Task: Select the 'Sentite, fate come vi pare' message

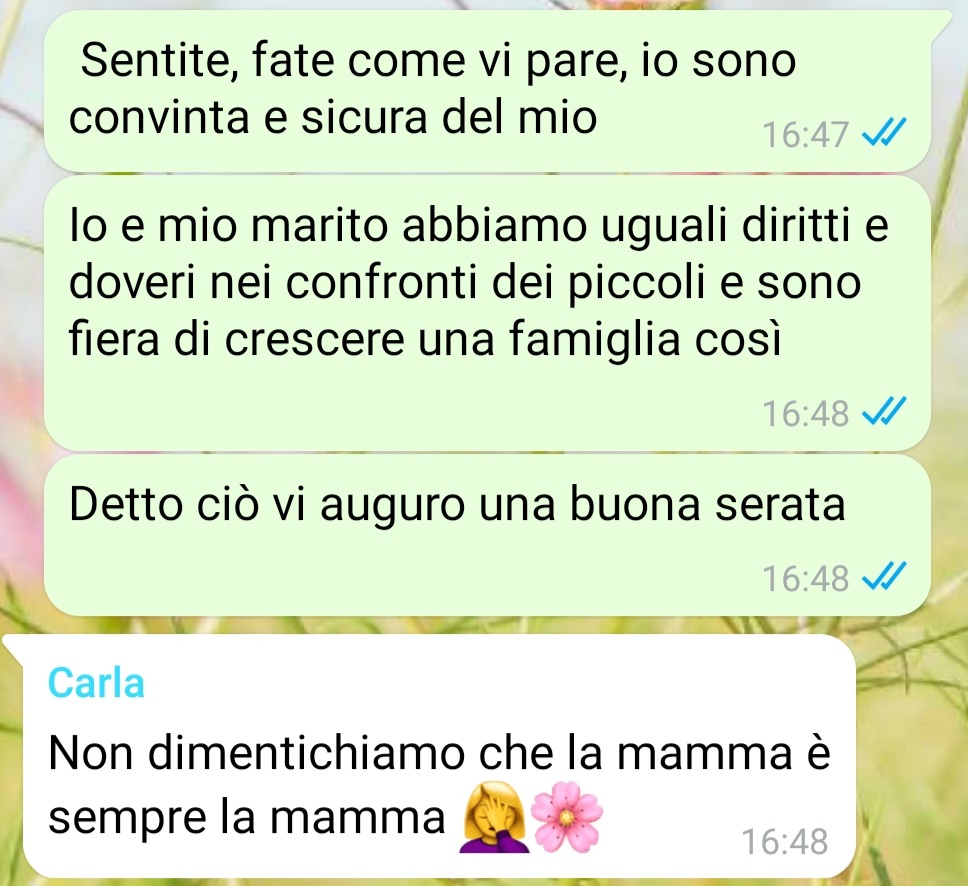Action: coord(487,91)
